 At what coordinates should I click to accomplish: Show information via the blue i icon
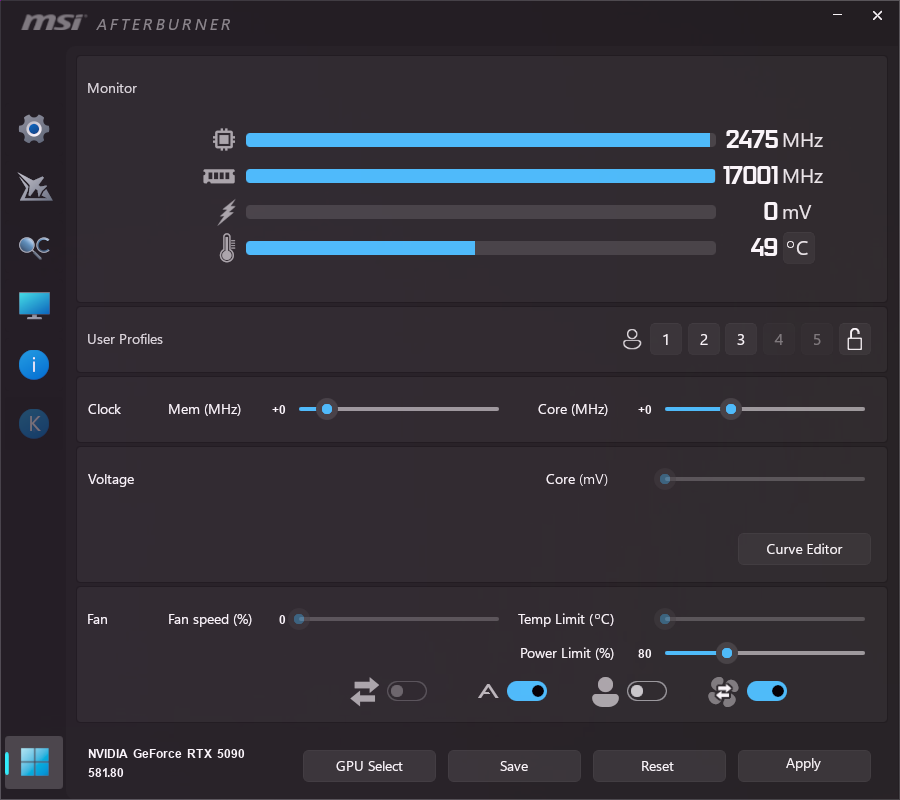34,365
